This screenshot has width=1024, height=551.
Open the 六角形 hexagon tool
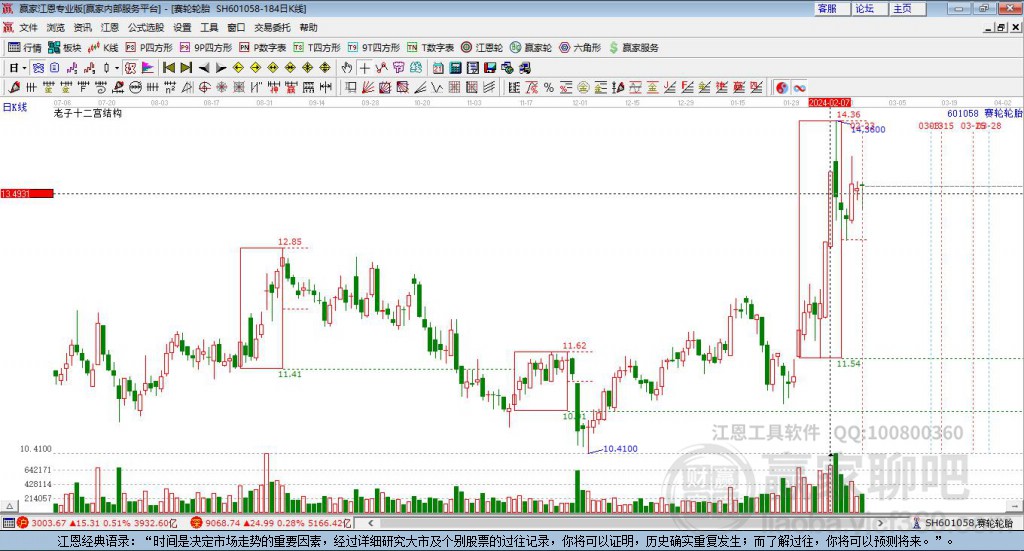click(580, 48)
